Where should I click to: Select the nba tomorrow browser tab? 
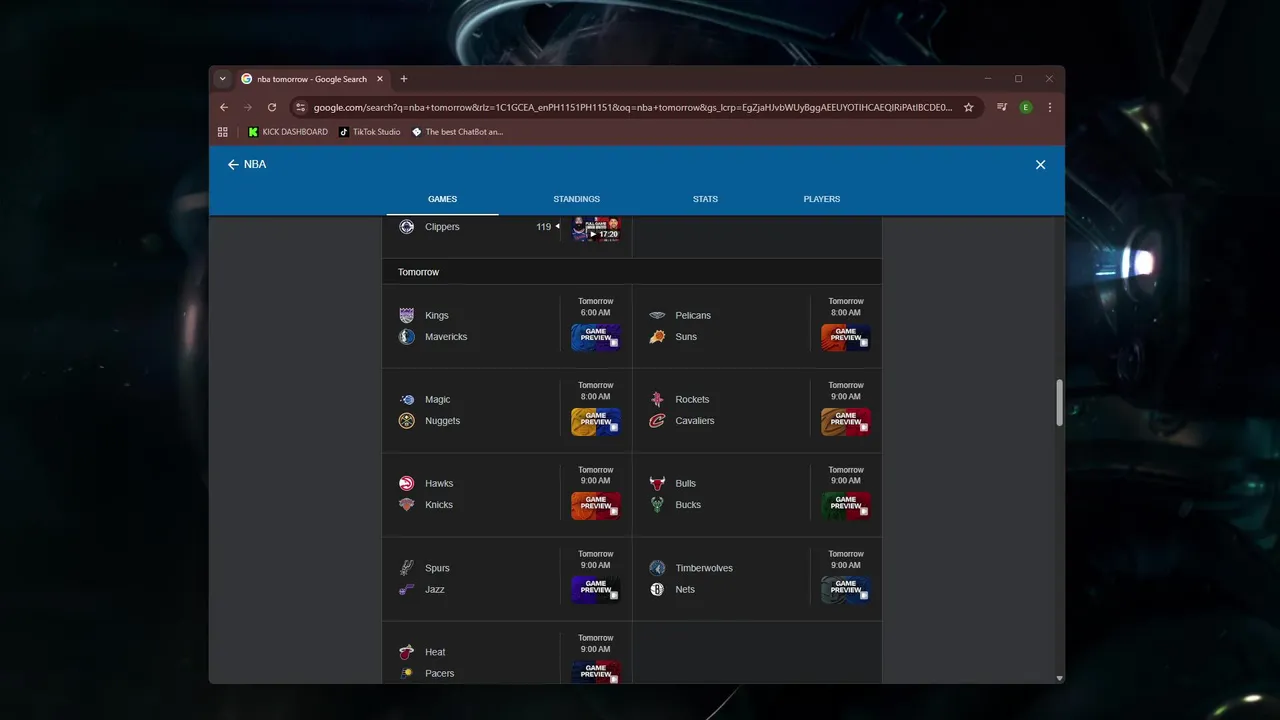click(312, 79)
